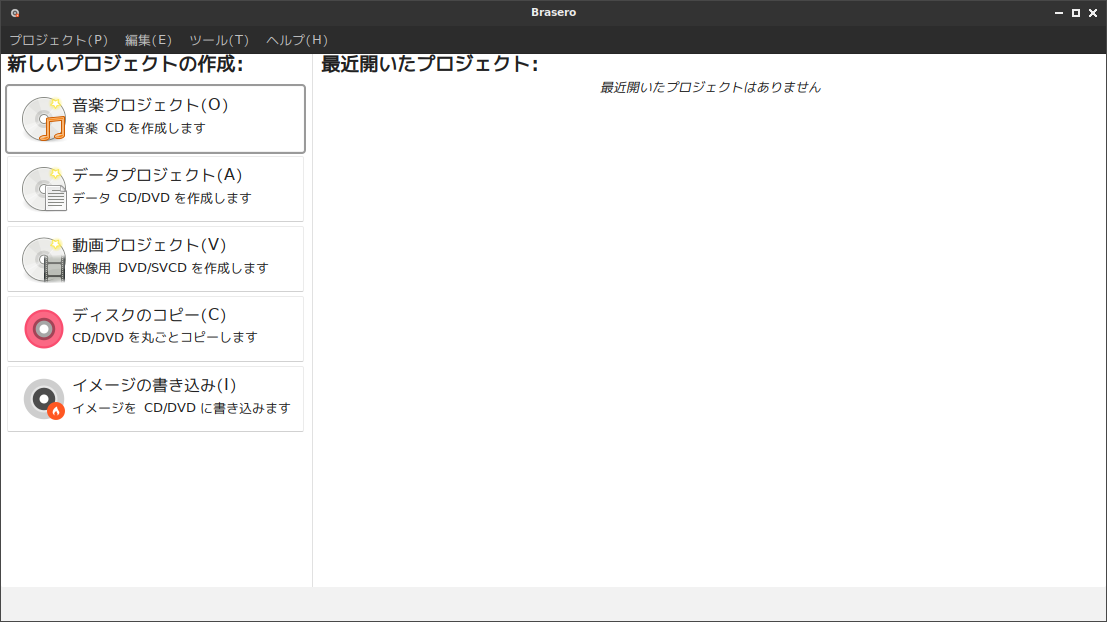
Task: Open the 編集(E) menu
Action: 148,40
